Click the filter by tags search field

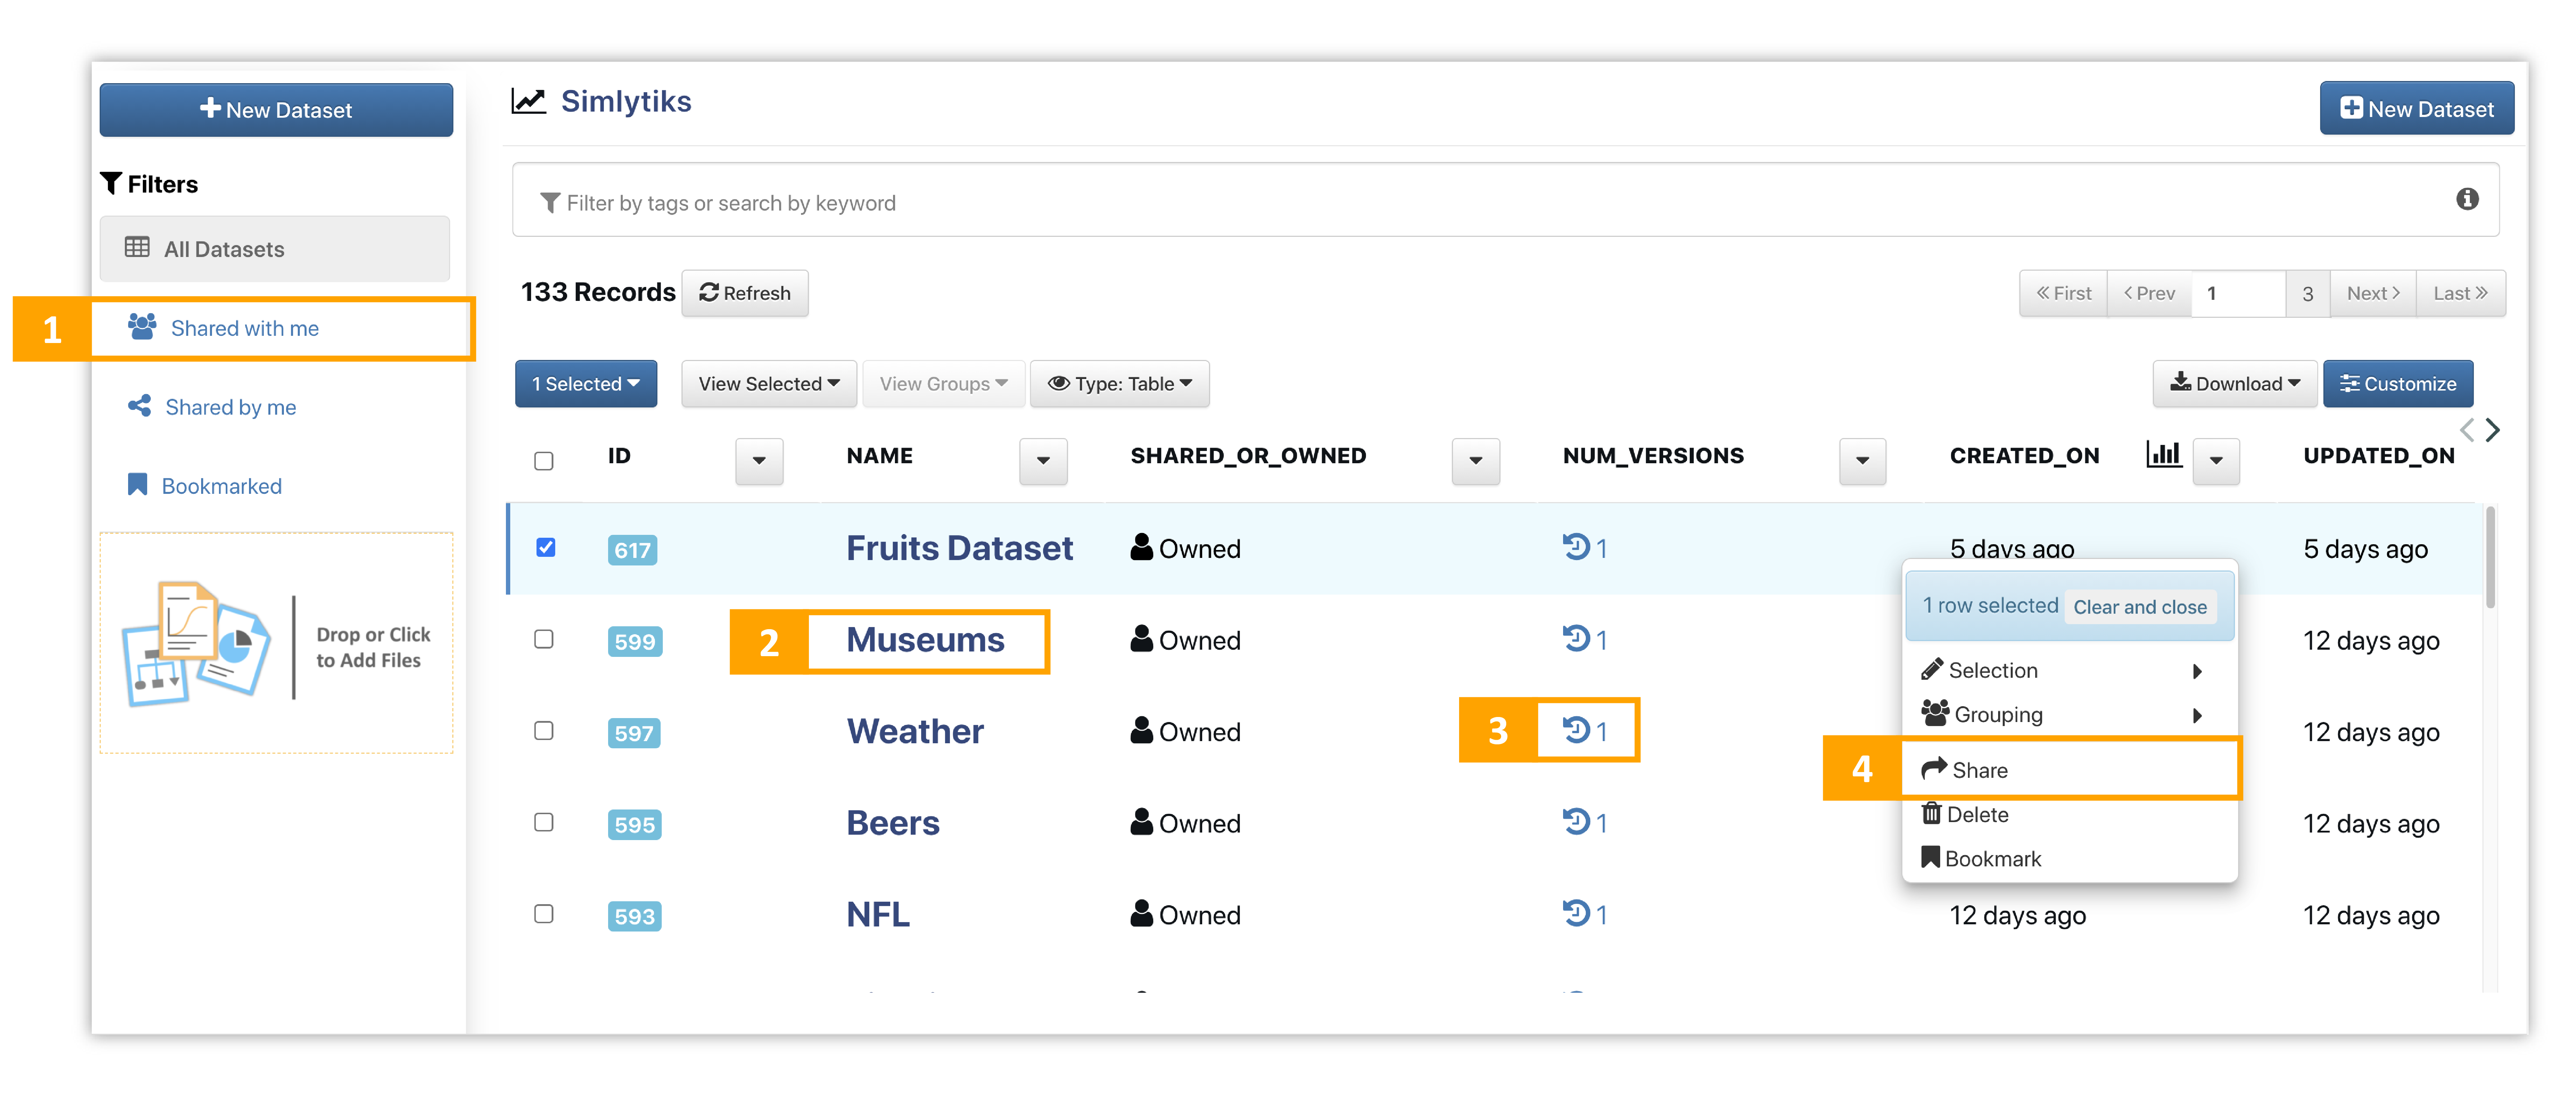pyautogui.click(x=1505, y=200)
